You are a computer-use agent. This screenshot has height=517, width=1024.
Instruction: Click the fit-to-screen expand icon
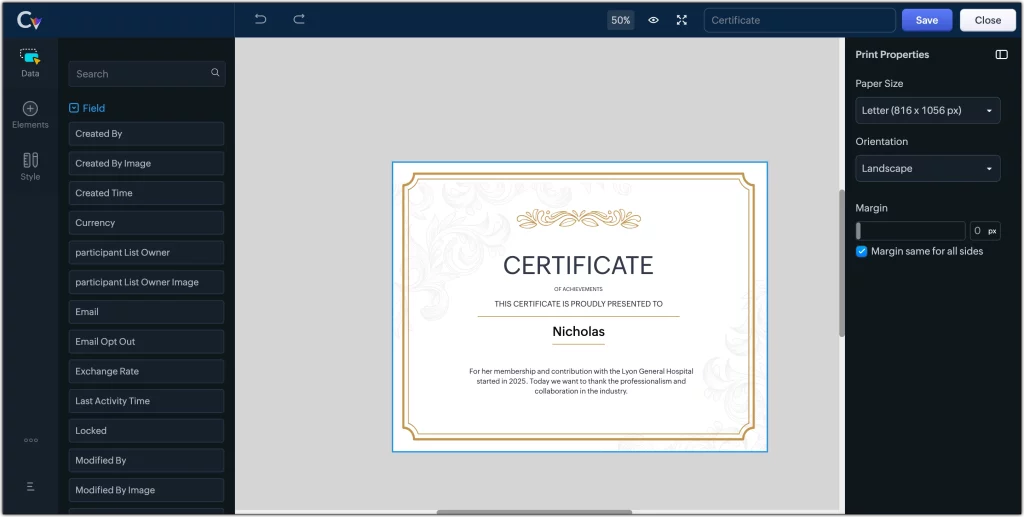[x=682, y=20]
